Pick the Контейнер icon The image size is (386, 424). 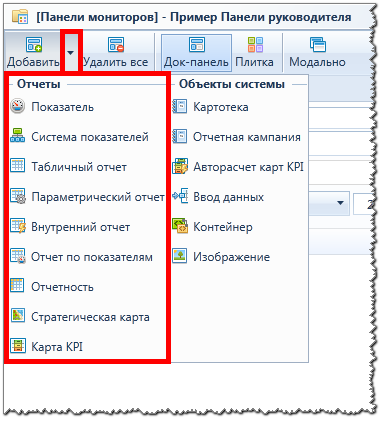click(180, 226)
